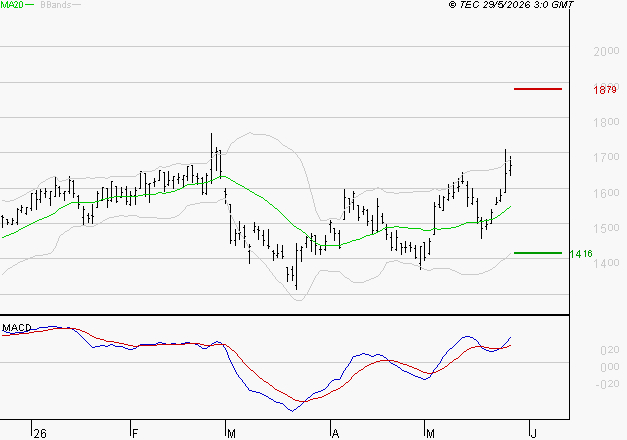Click the green support level line
This screenshot has height=440, width=627.
coord(538,253)
